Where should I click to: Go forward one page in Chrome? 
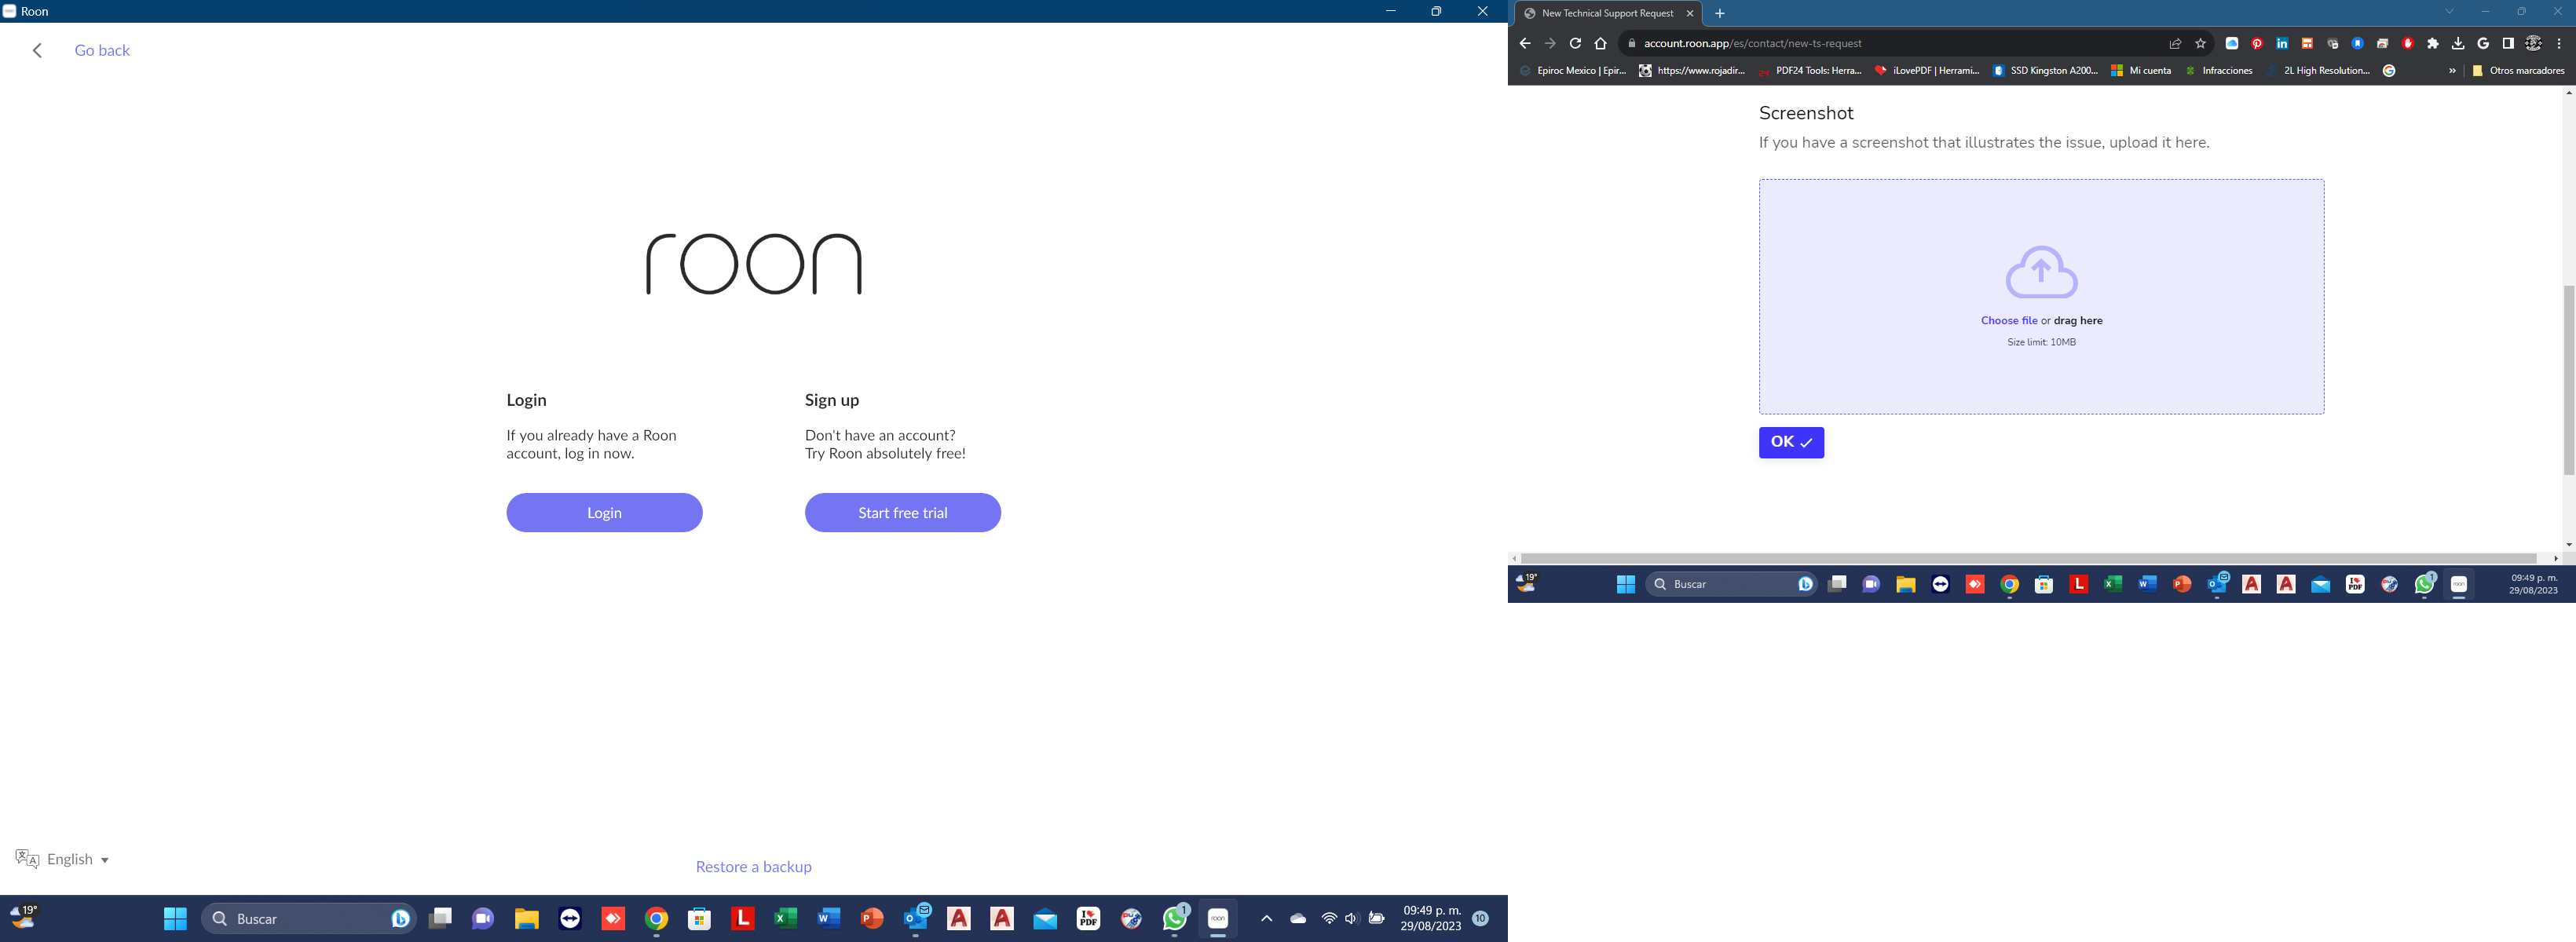coord(1550,43)
